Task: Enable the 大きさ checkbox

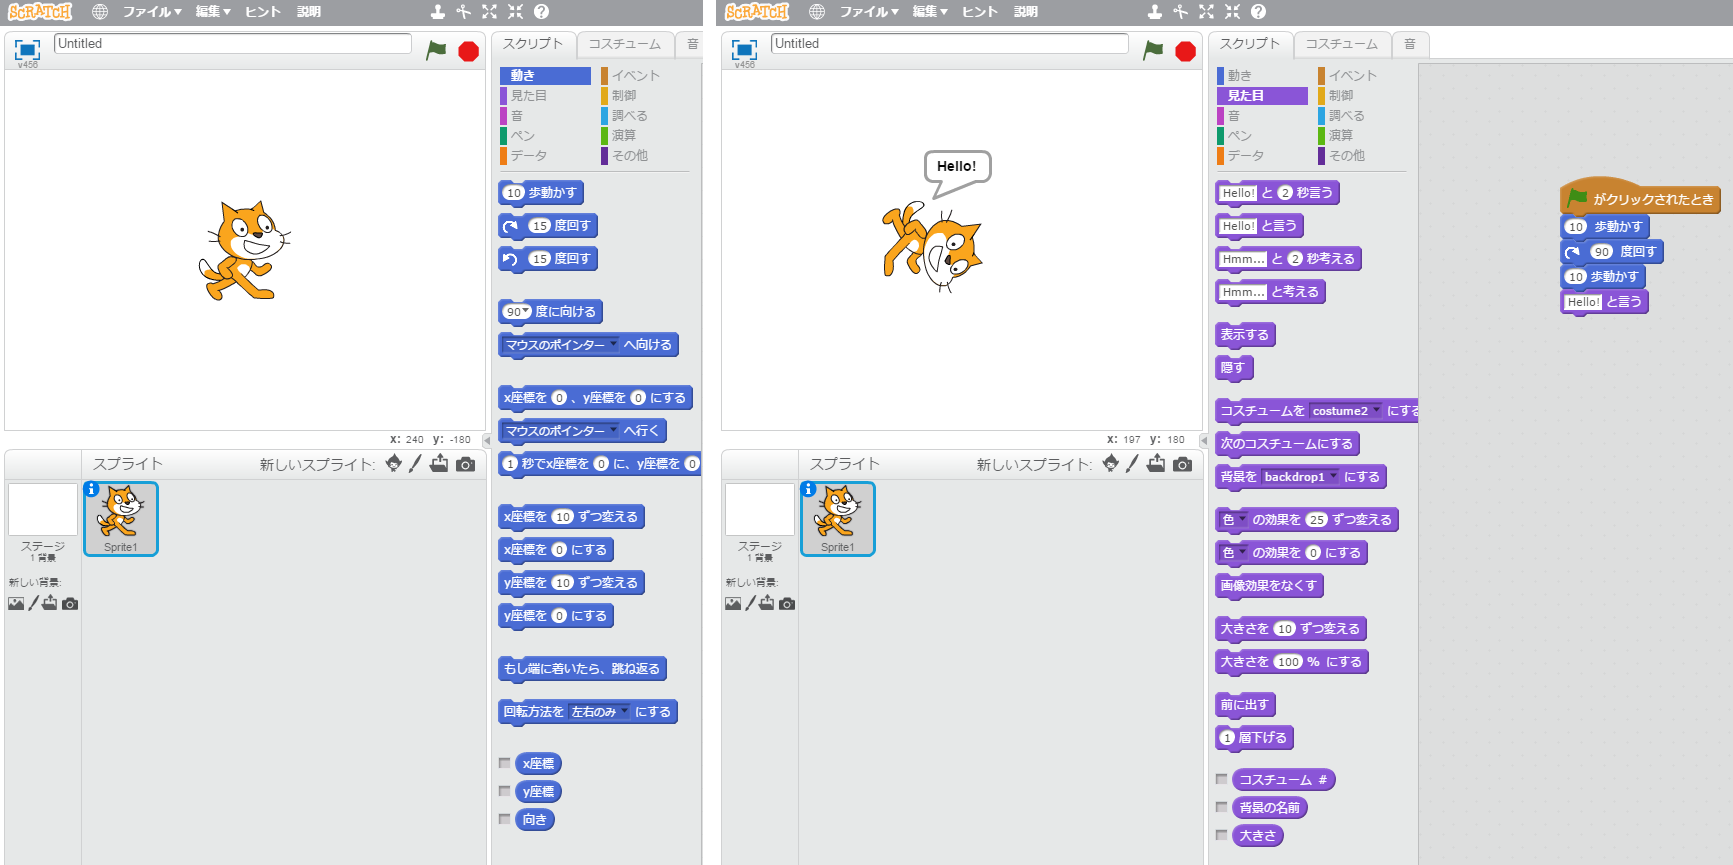Action: [x=1222, y=835]
